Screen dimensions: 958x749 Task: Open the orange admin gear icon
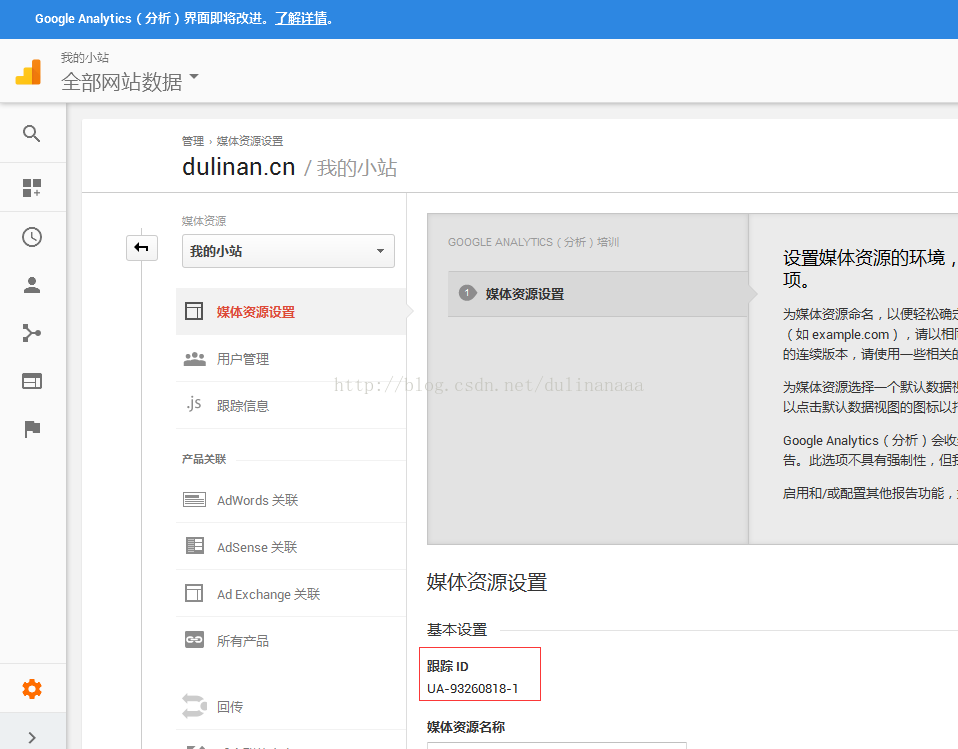32,689
